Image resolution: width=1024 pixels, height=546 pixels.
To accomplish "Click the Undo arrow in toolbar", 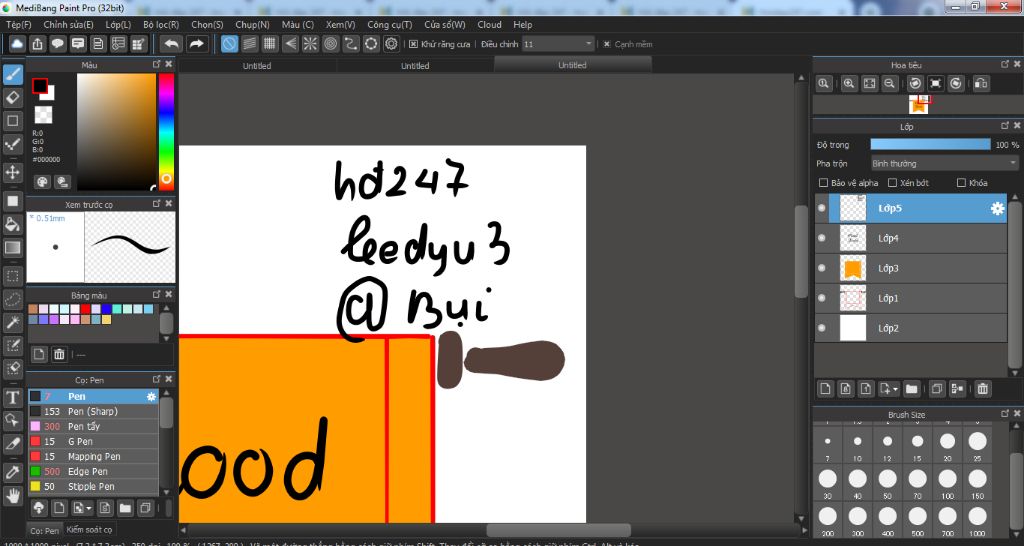I will tap(172, 44).
